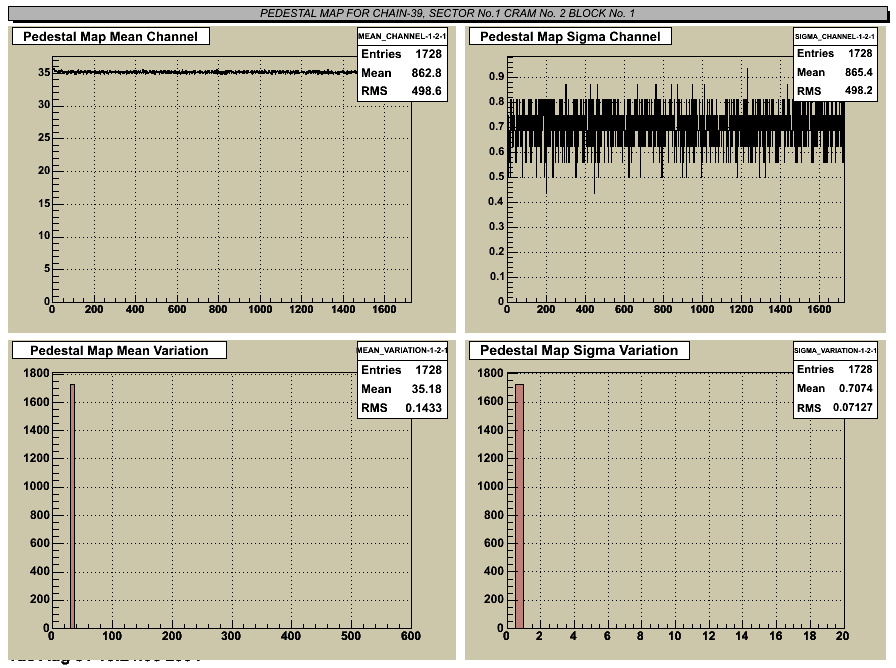Select the Pedestal Map Sigma Channel title box
The image size is (896, 668).
click(570, 37)
